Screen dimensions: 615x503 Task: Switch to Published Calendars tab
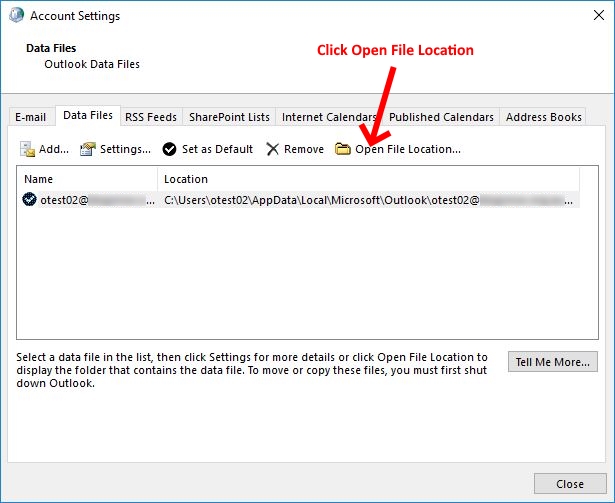441,117
